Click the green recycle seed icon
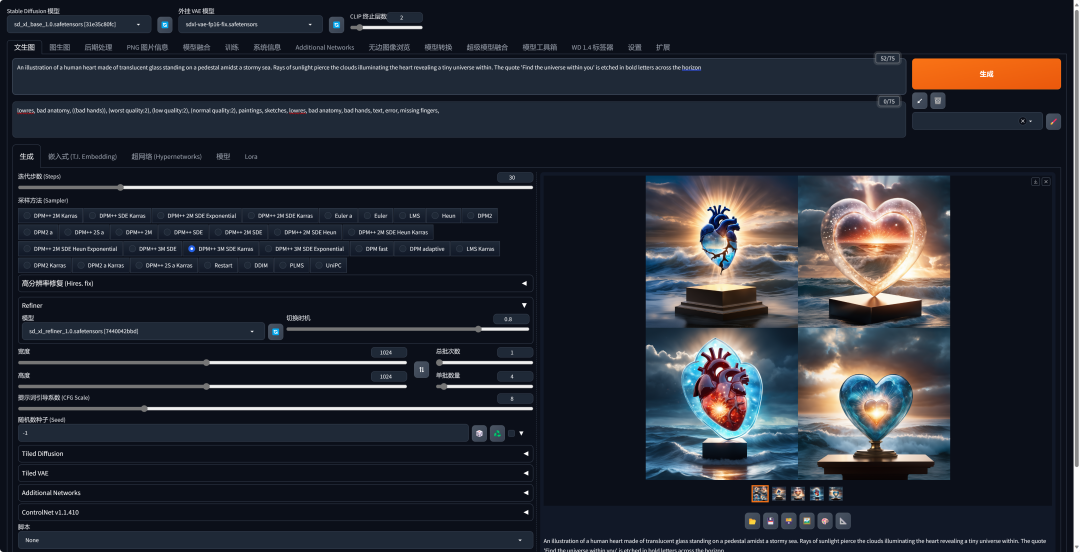Image resolution: width=1080 pixels, height=552 pixels. tap(497, 433)
